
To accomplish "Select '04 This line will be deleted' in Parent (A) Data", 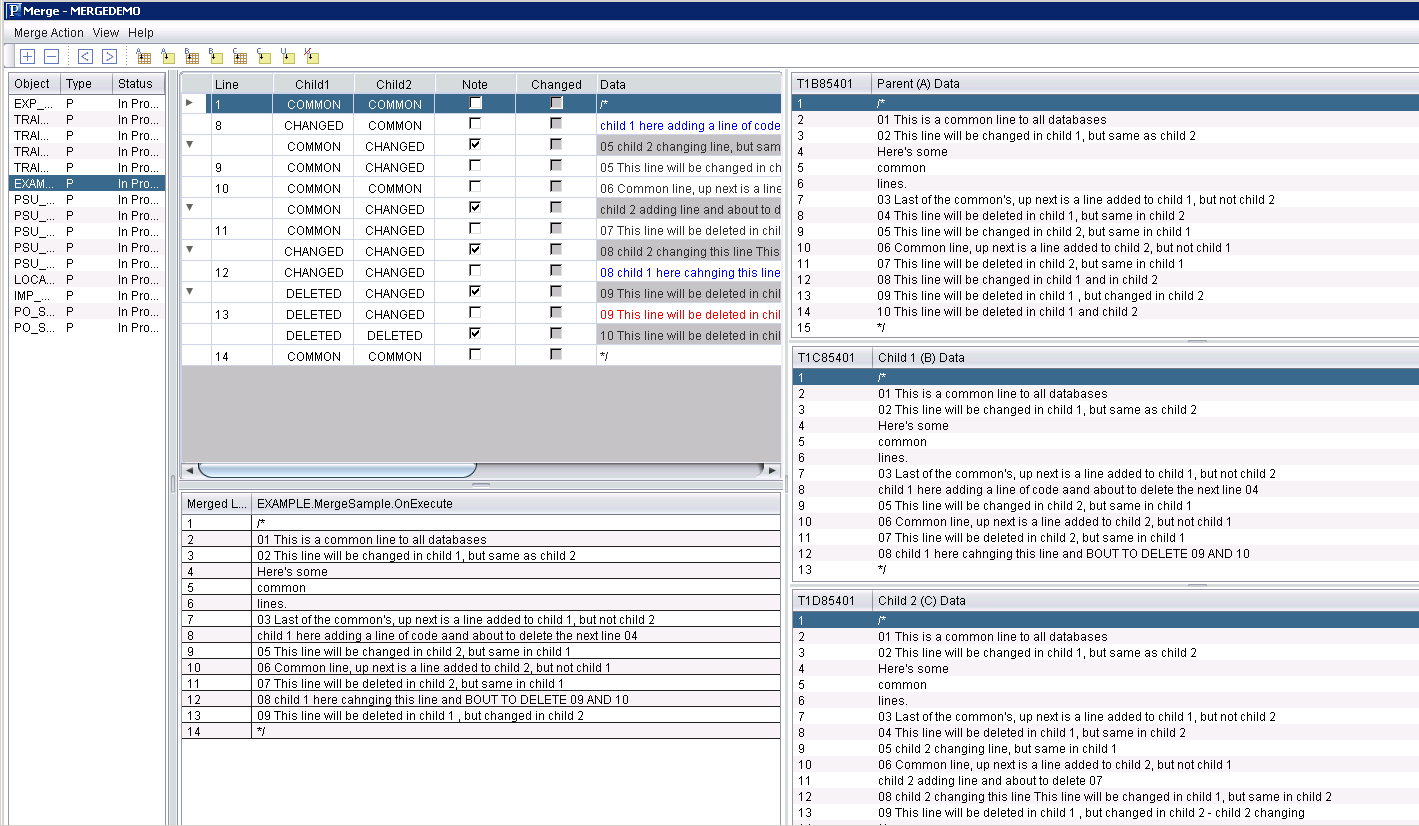I will pyautogui.click(x=1105, y=216).
